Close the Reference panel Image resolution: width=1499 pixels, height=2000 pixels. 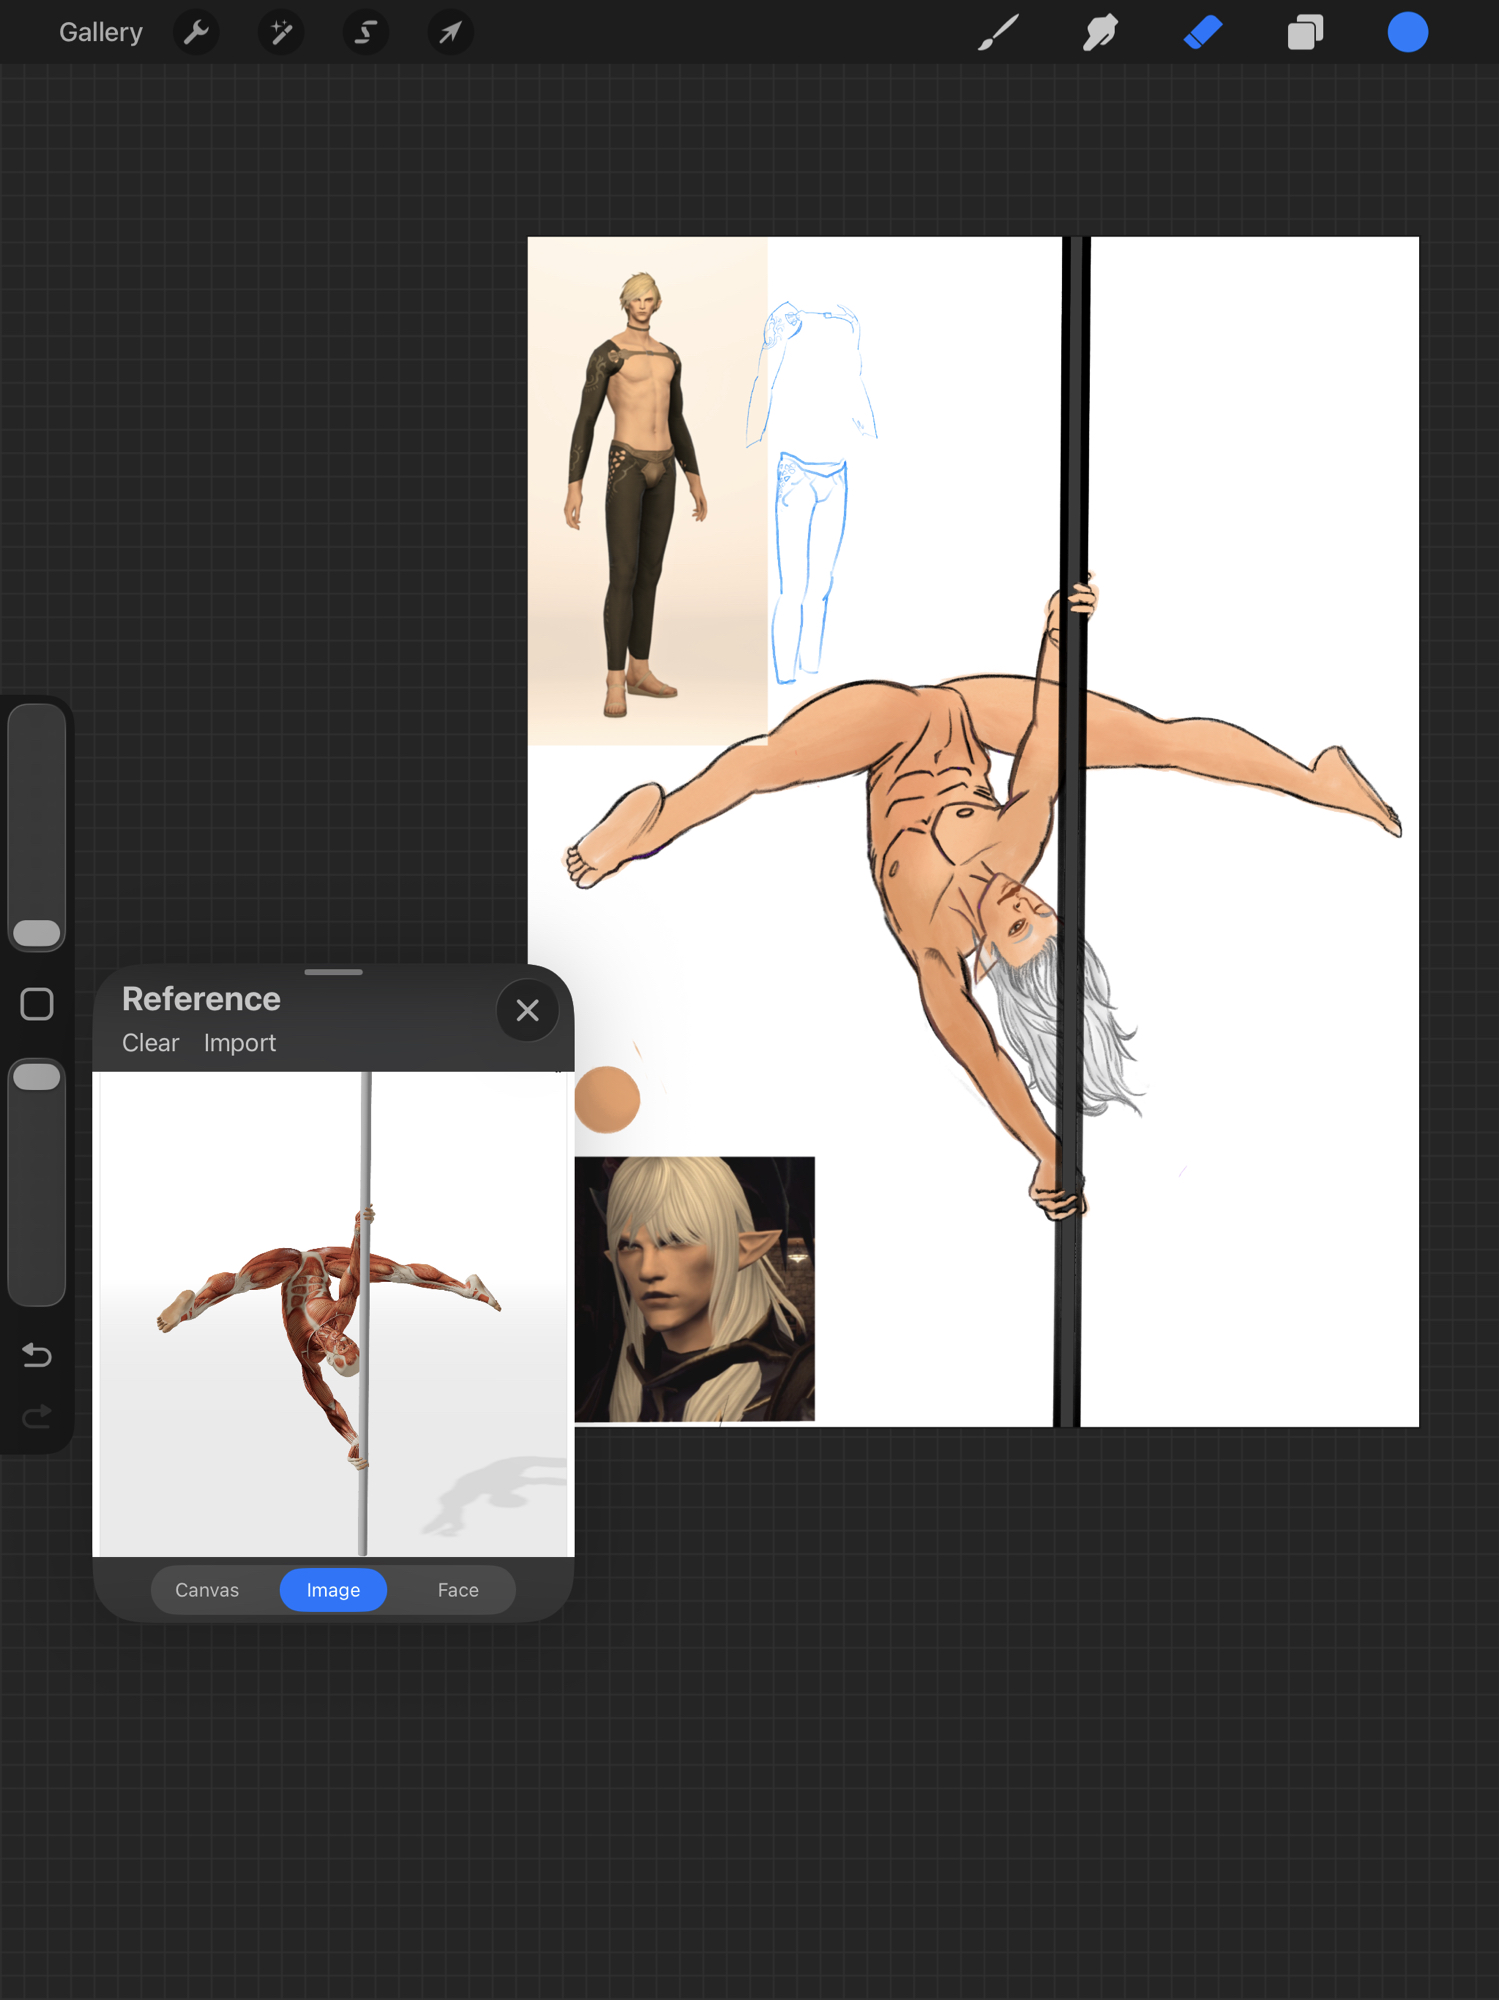click(x=527, y=1010)
